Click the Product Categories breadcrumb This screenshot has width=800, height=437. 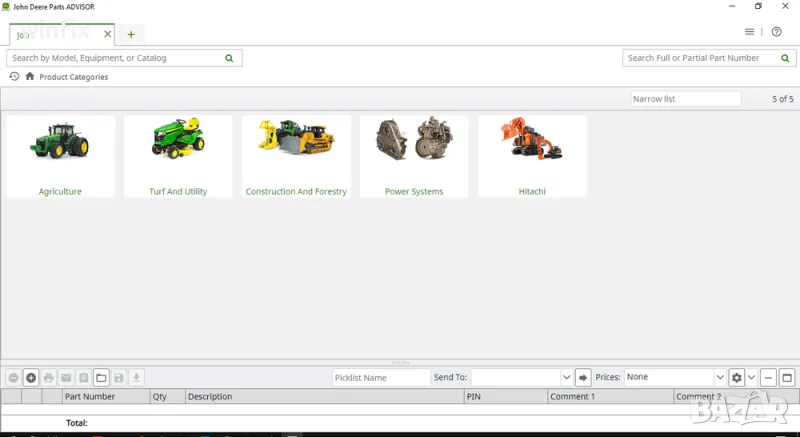[x=74, y=77]
